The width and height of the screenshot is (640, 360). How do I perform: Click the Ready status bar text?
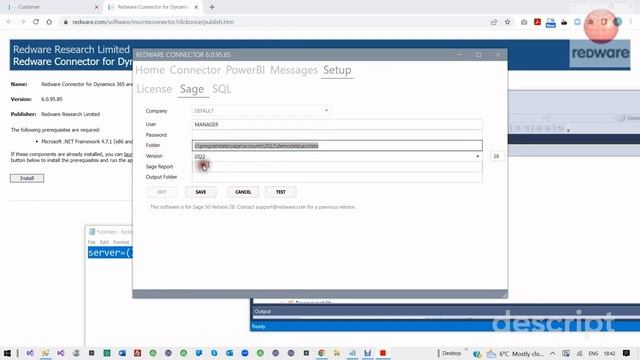click(x=259, y=327)
